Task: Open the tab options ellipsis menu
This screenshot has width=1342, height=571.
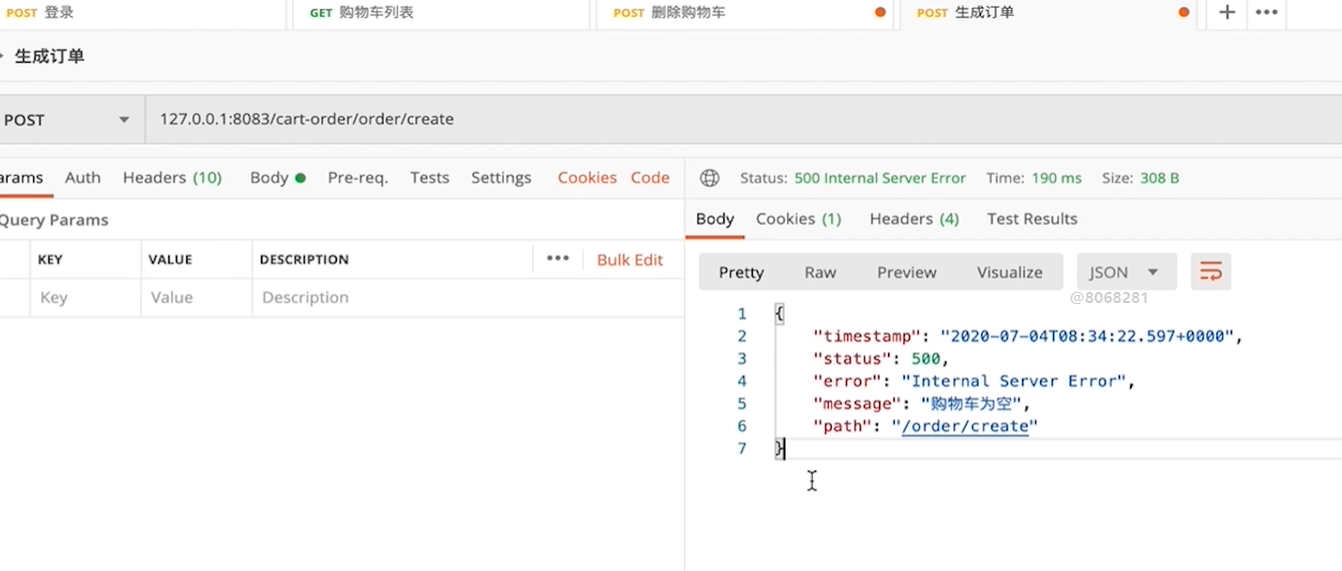Action: point(1266,13)
